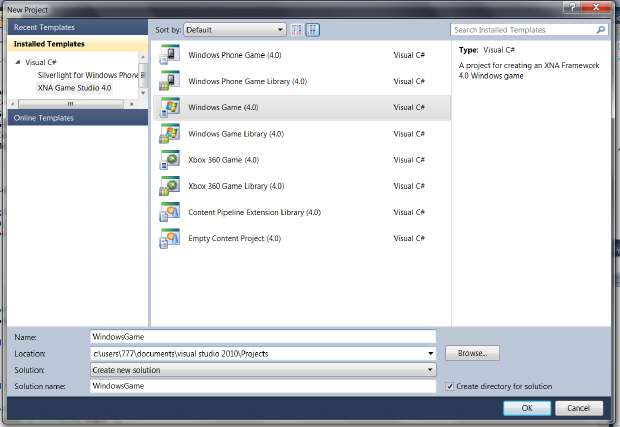Image resolution: width=620 pixels, height=427 pixels.
Task: Choose Content Pipeline Extension Library icon
Action: click(x=170, y=211)
